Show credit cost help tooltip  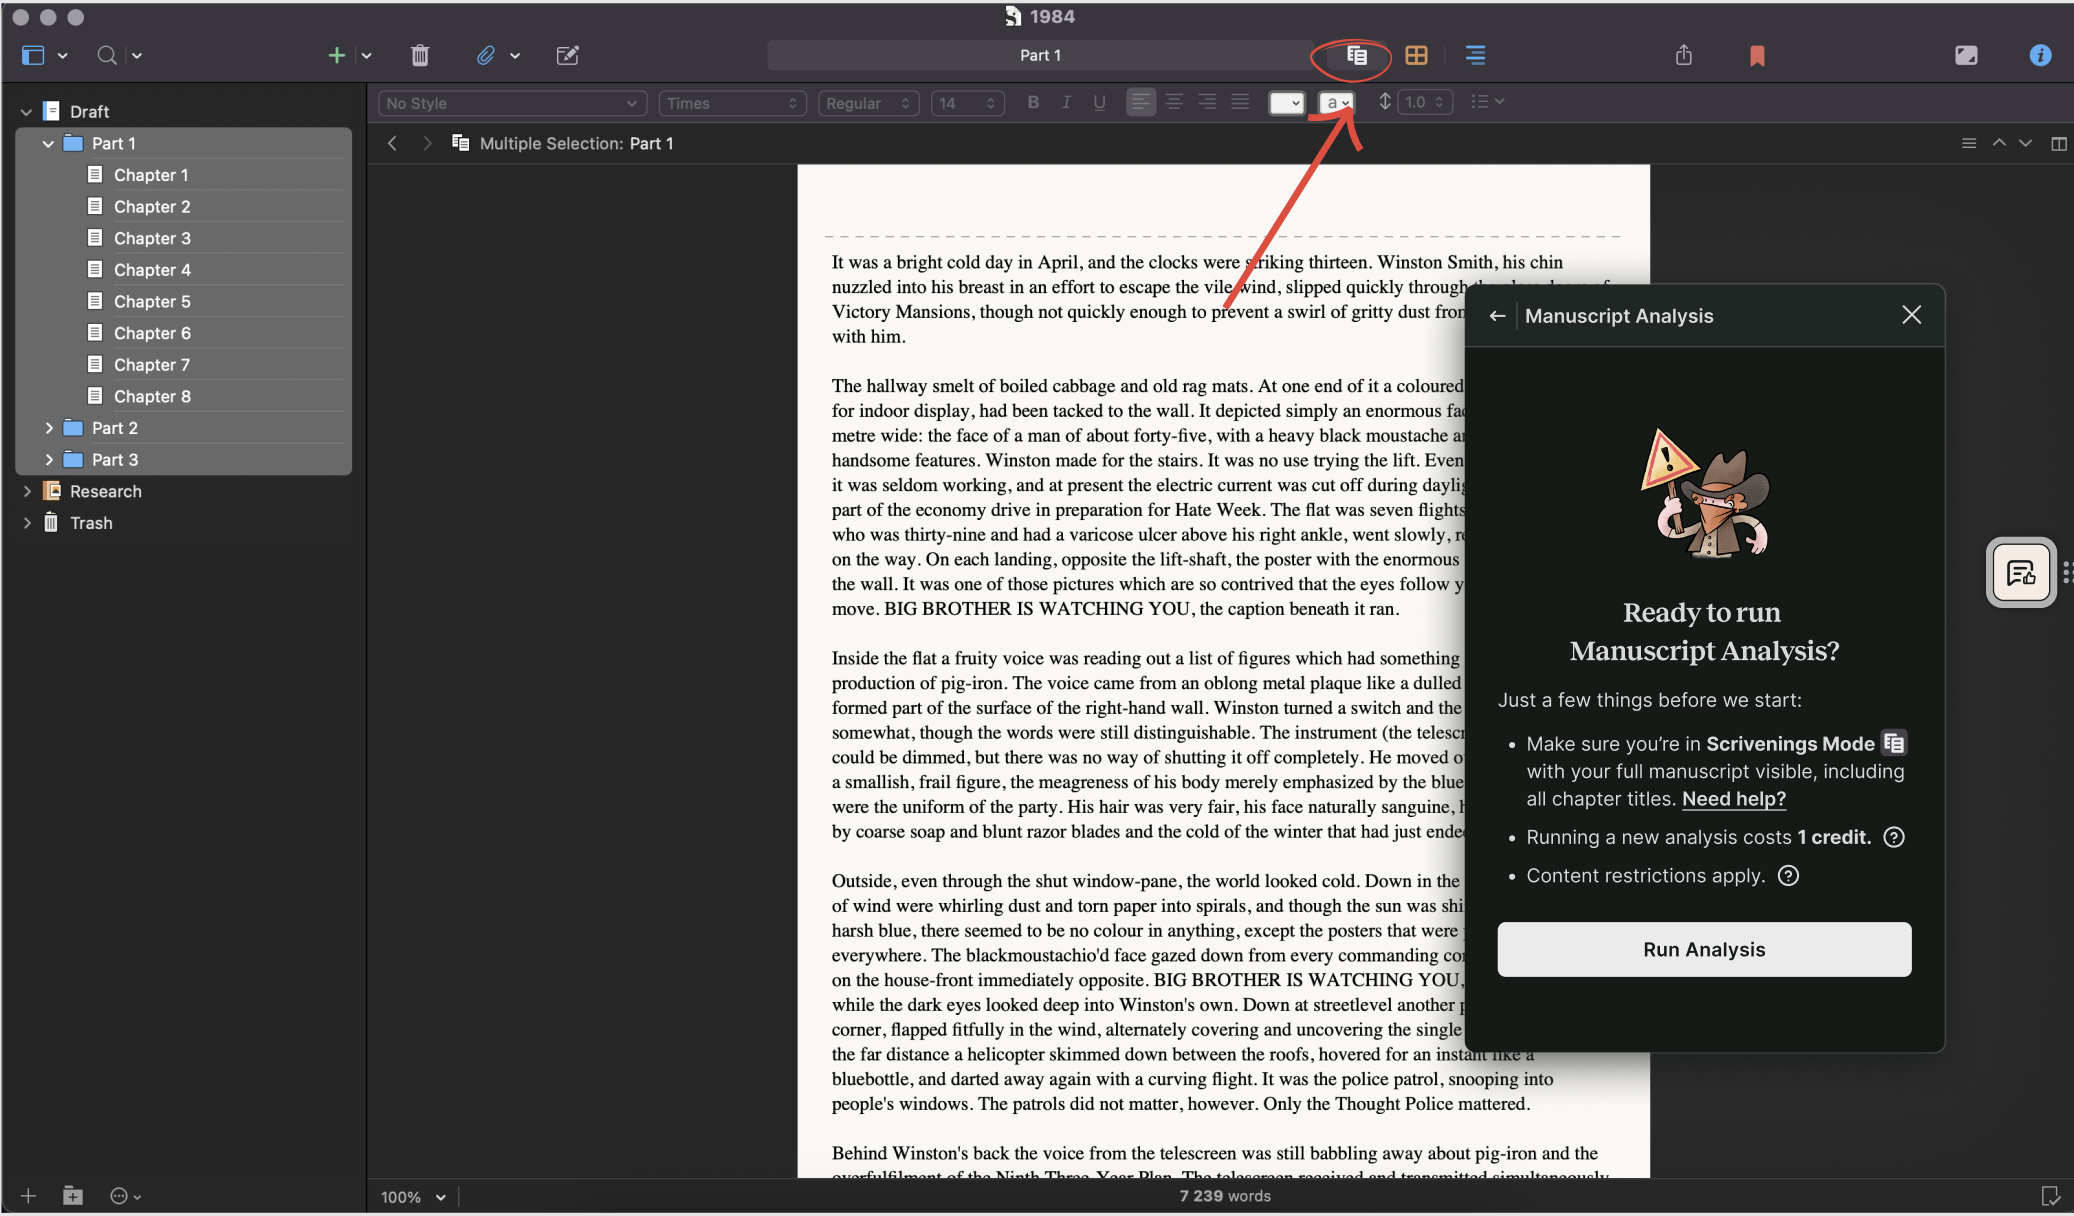(1893, 837)
